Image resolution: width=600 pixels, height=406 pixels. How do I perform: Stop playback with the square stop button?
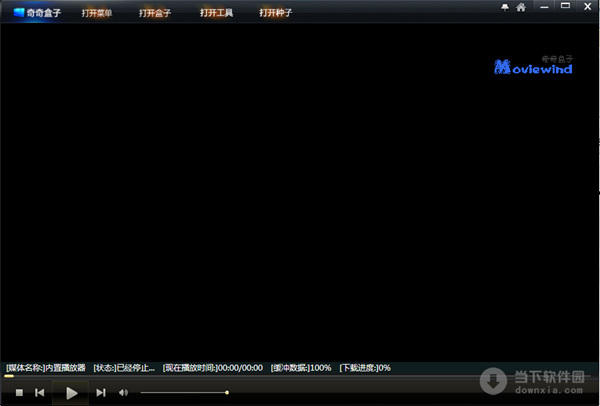(19, 393)
